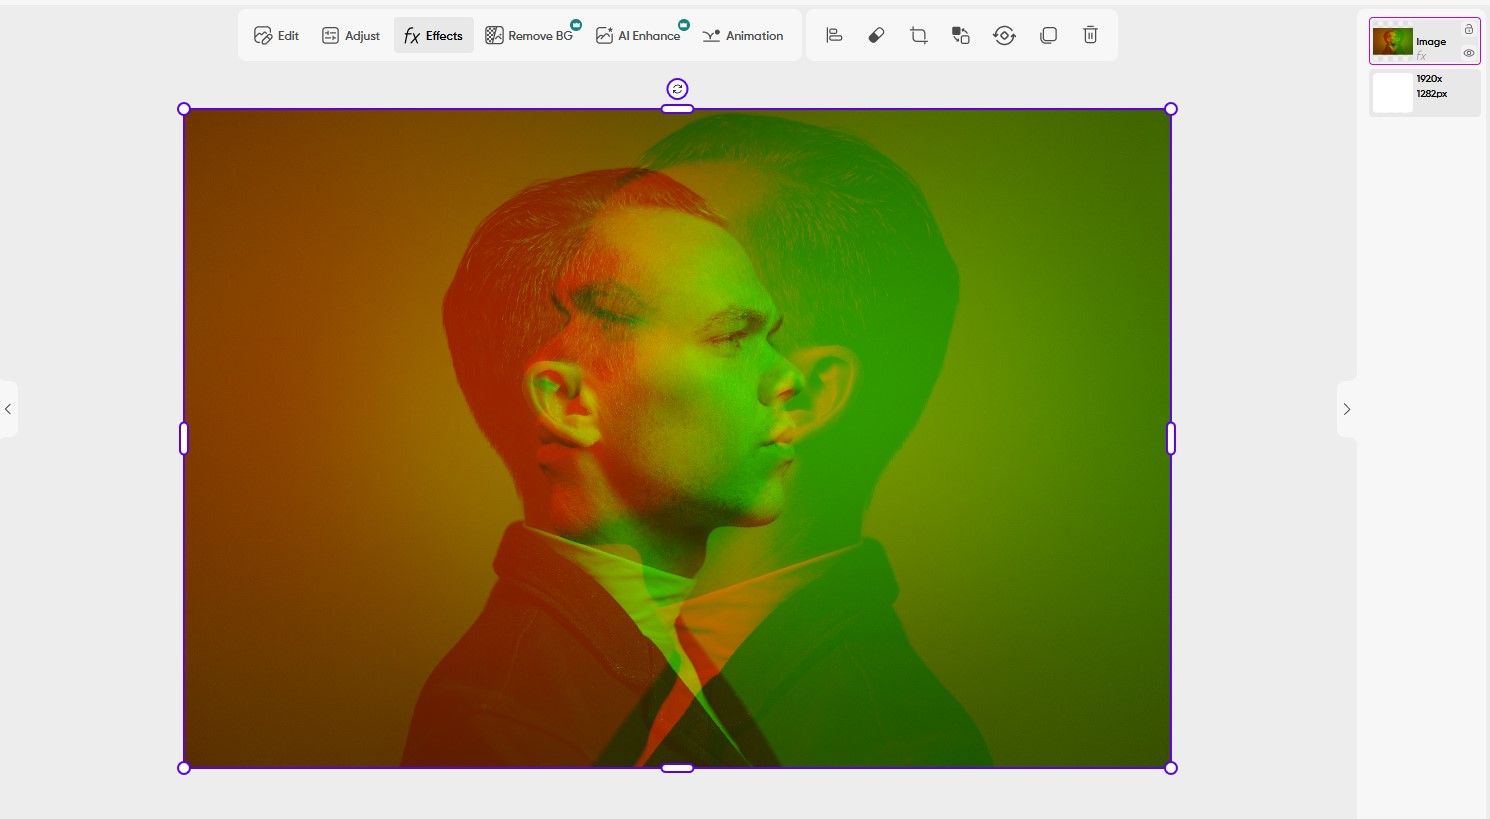Select the Eraser tool in the toolbar
The image size is (1490, 819).
click(x=876, y=35)
